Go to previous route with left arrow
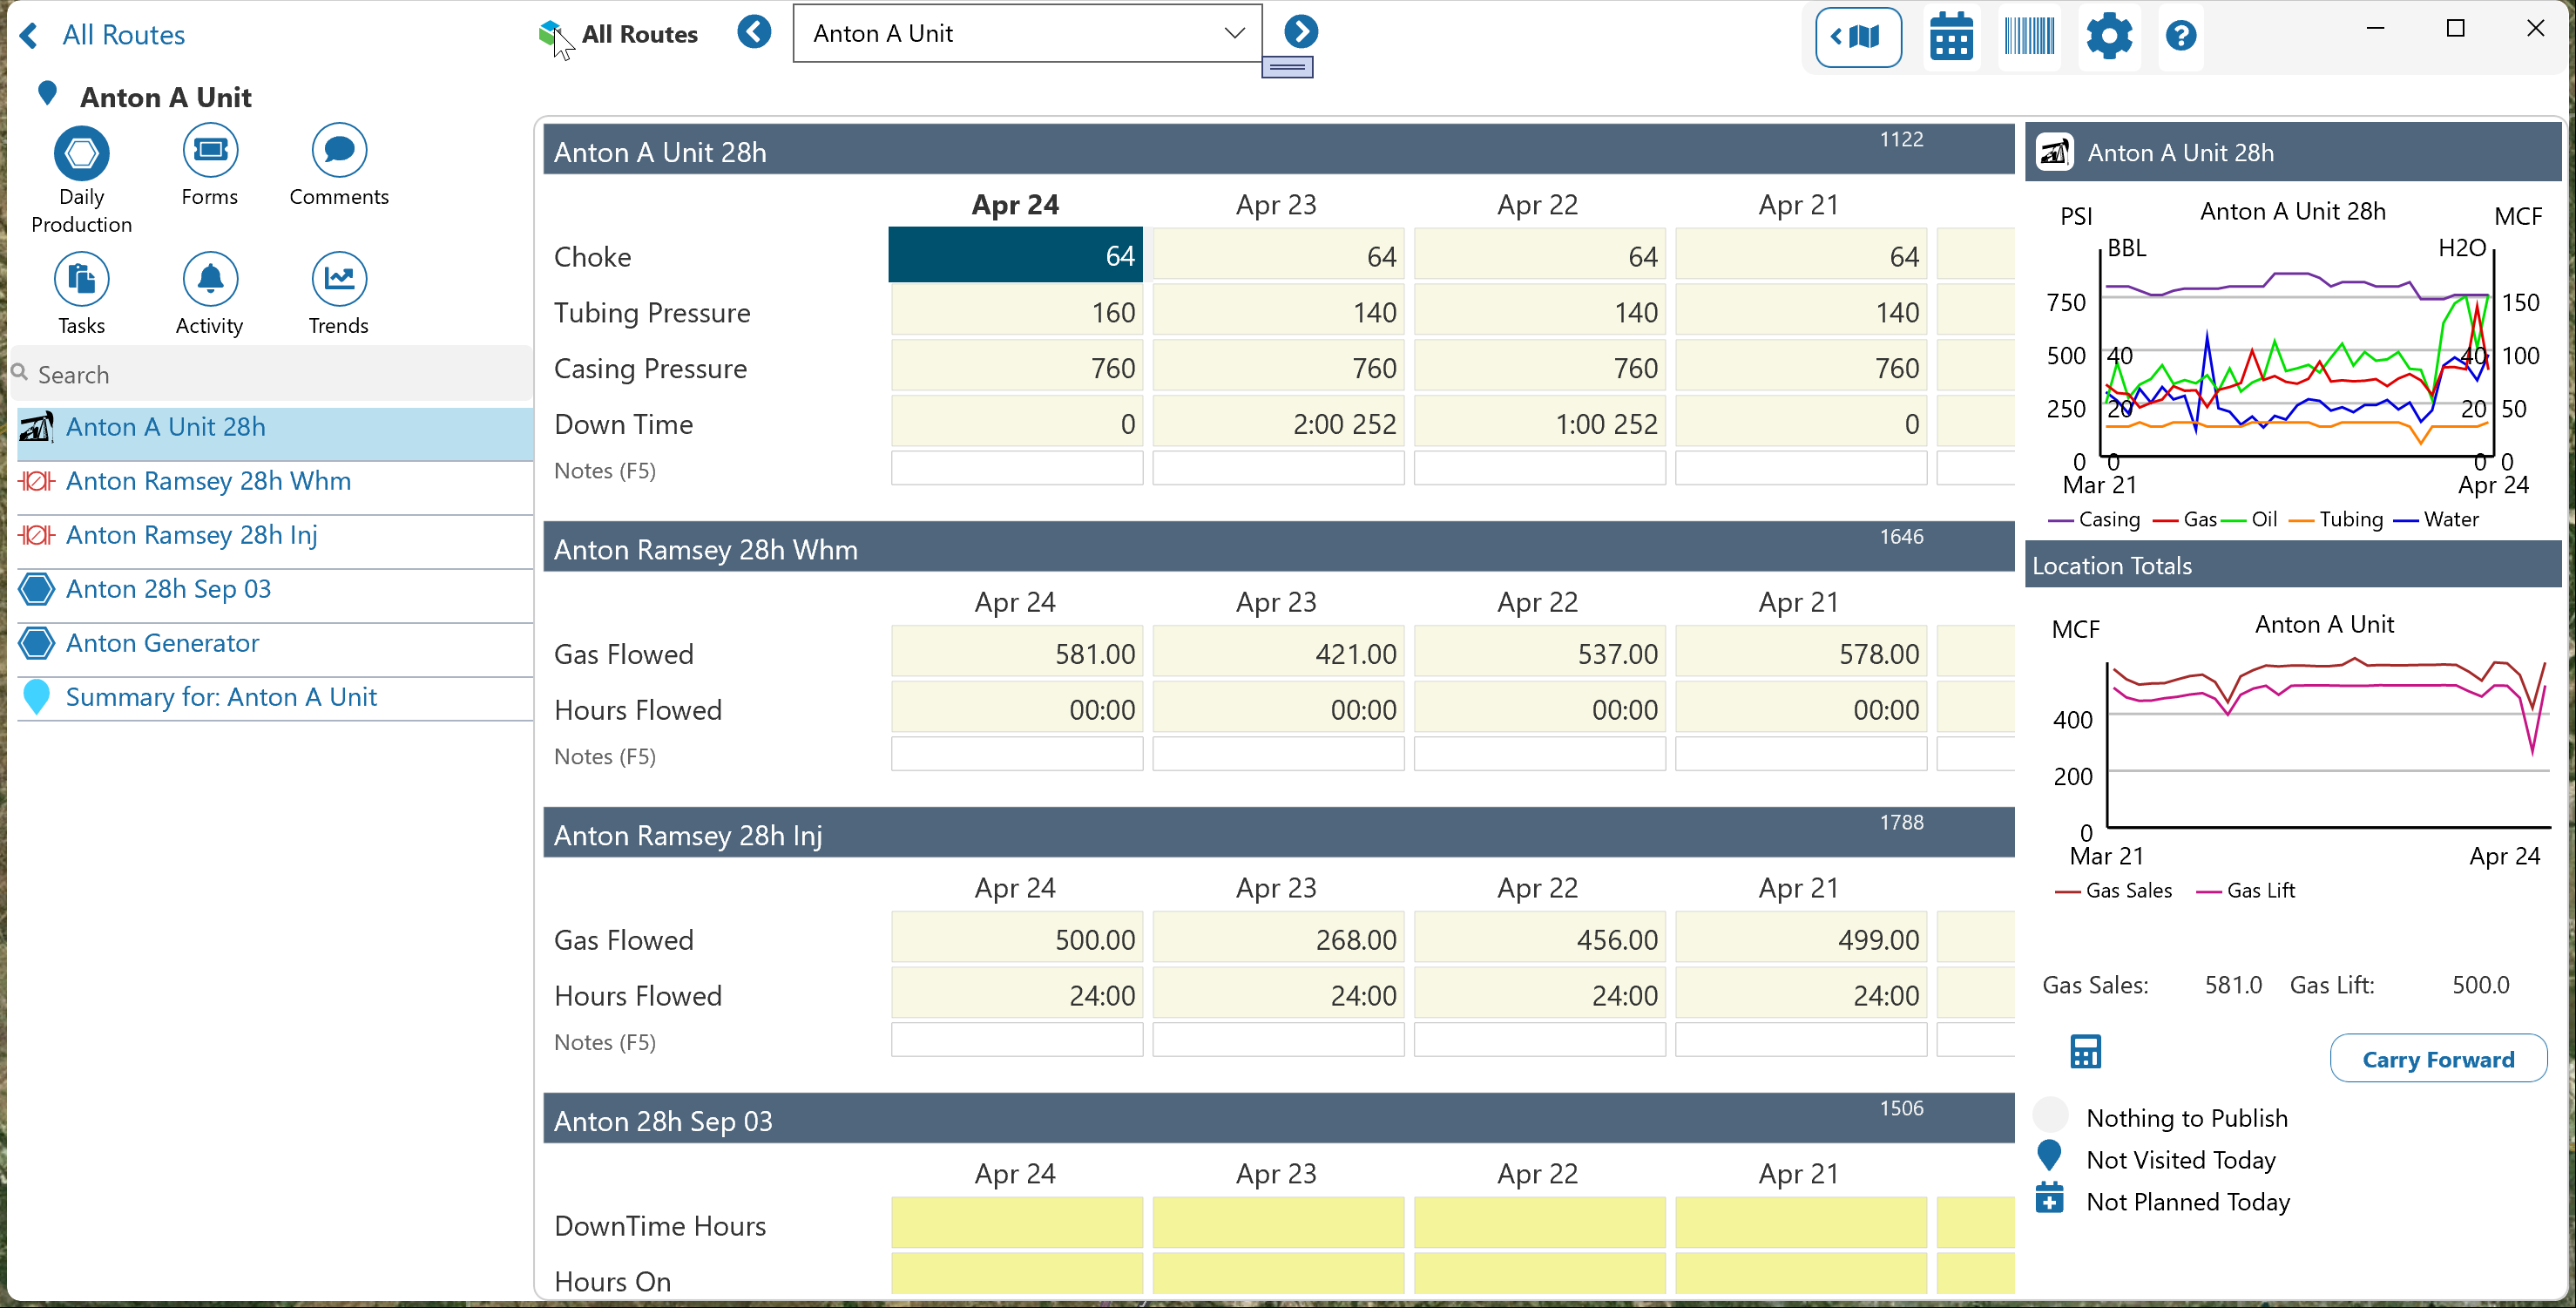Screen dimensions: 2576x1308 pos(754,32)
